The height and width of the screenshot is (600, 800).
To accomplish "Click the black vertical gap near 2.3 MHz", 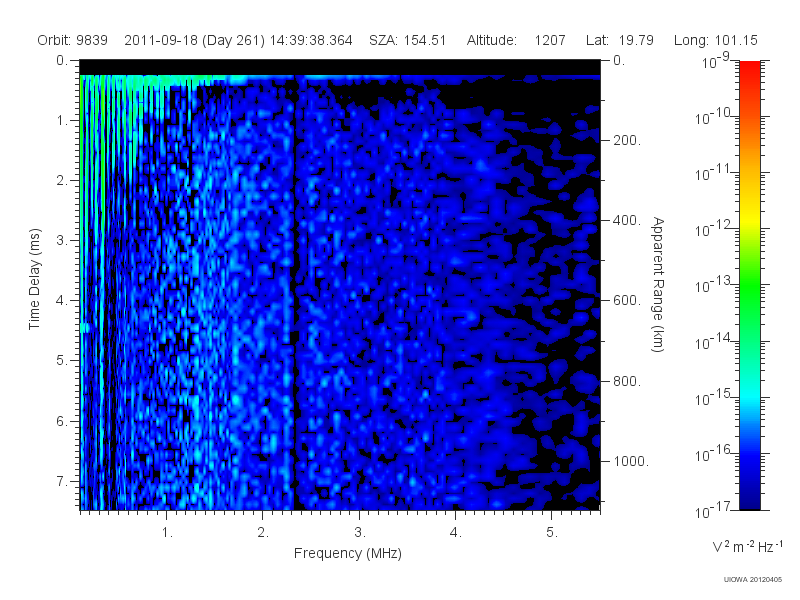I will 294,293.
